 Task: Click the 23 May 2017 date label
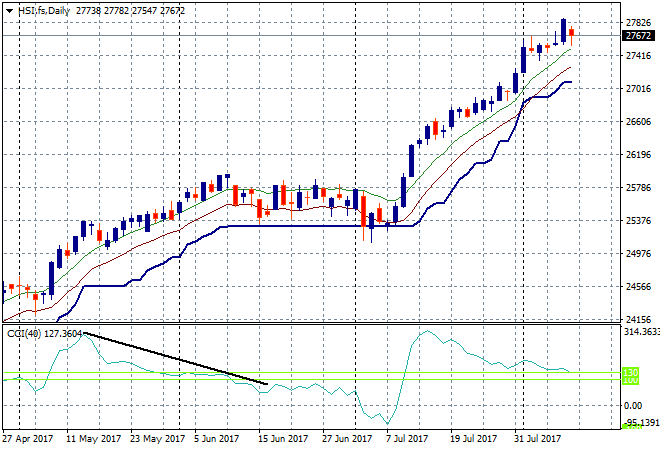tap(157, 439)
